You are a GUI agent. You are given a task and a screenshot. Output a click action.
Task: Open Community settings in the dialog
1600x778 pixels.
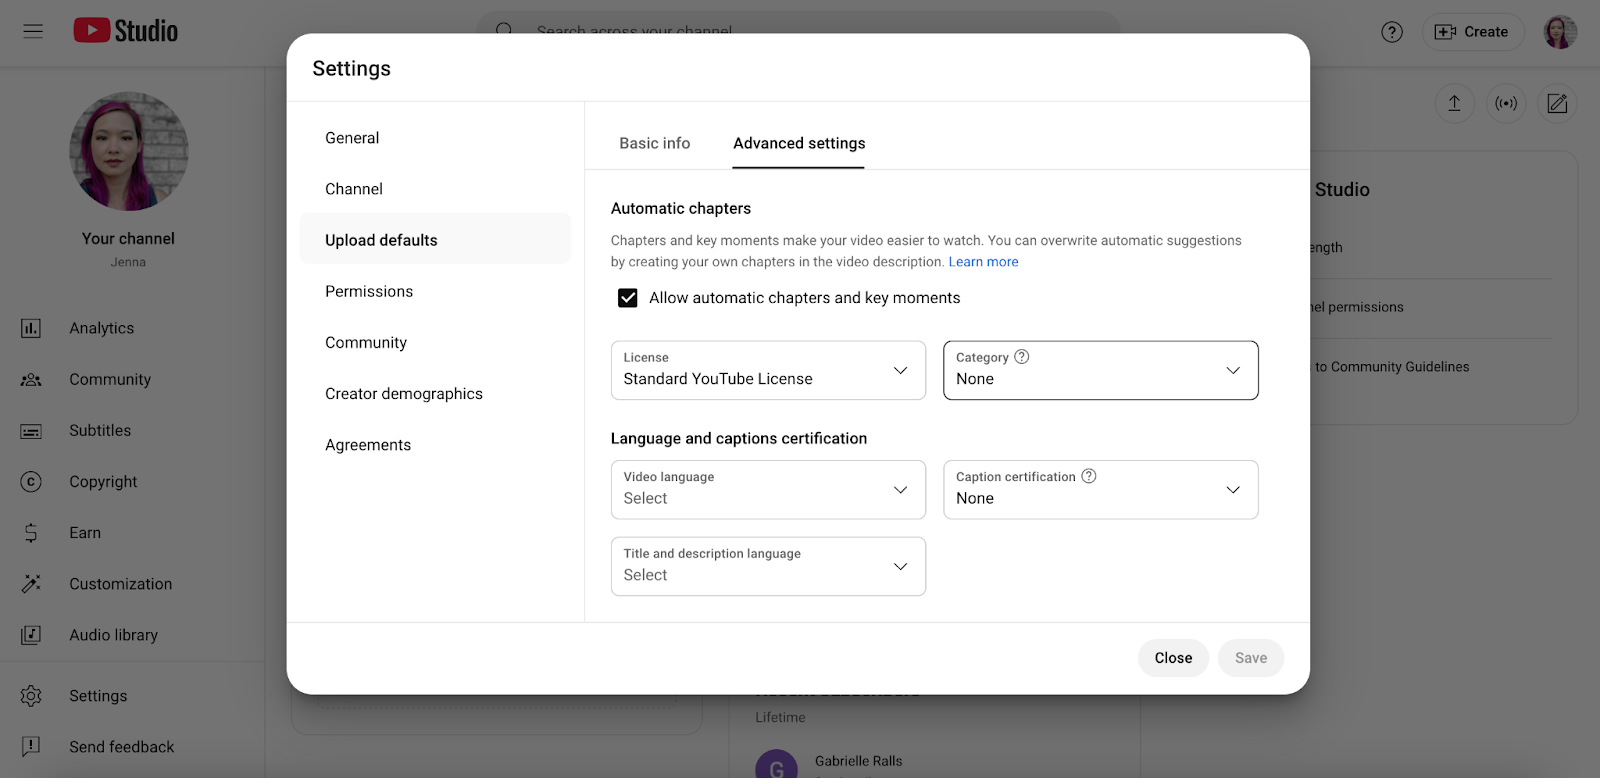click(435, 342)
